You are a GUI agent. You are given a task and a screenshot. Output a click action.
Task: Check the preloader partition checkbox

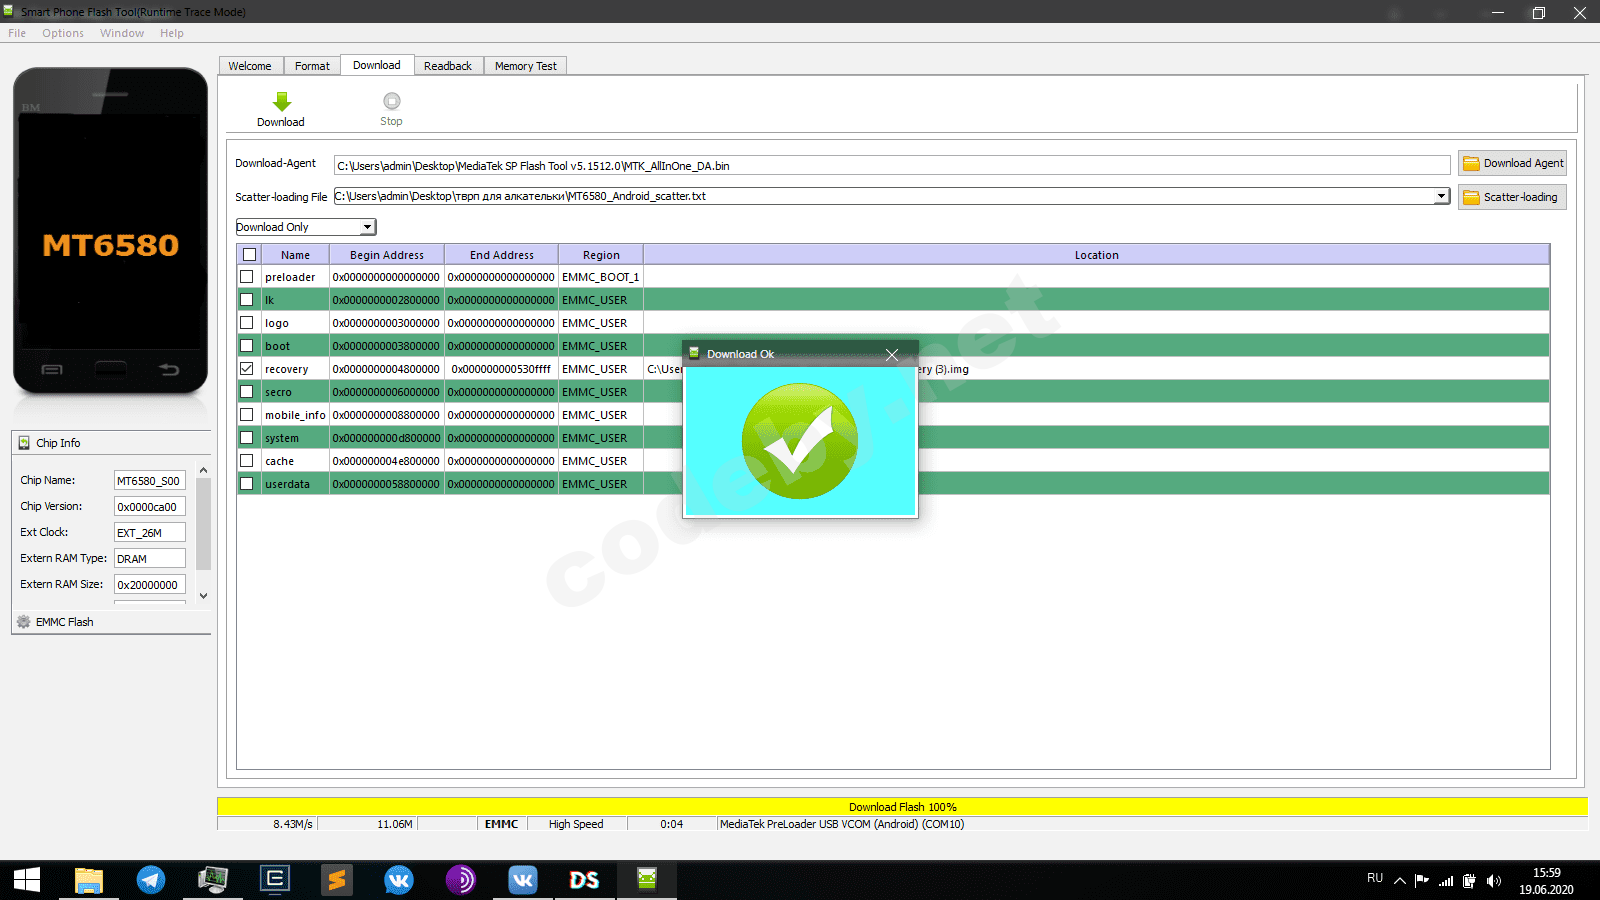pos(247,277)
